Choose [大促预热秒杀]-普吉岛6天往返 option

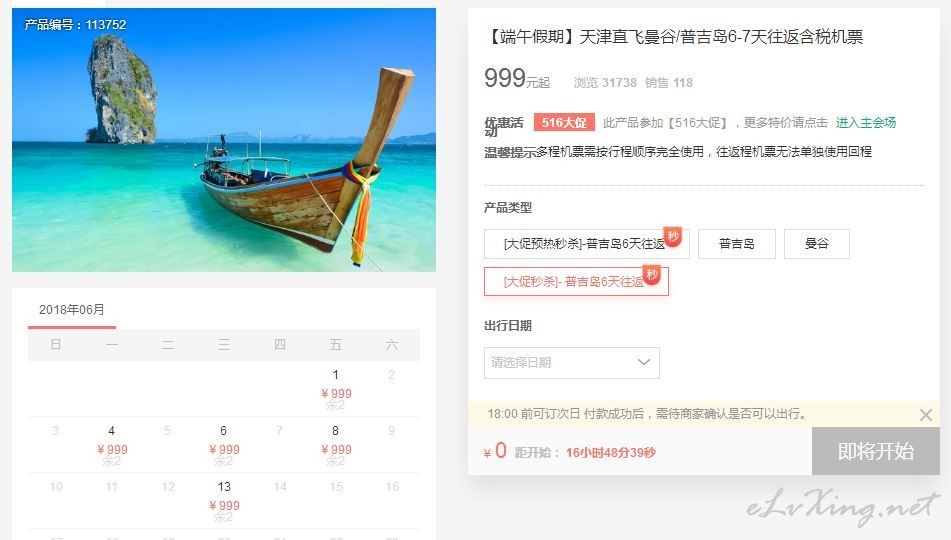pos(586,244)
